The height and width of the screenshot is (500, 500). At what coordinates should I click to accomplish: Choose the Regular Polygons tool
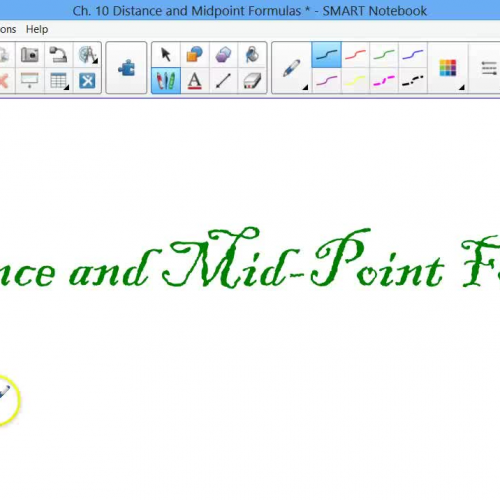[x=223, y=54]
